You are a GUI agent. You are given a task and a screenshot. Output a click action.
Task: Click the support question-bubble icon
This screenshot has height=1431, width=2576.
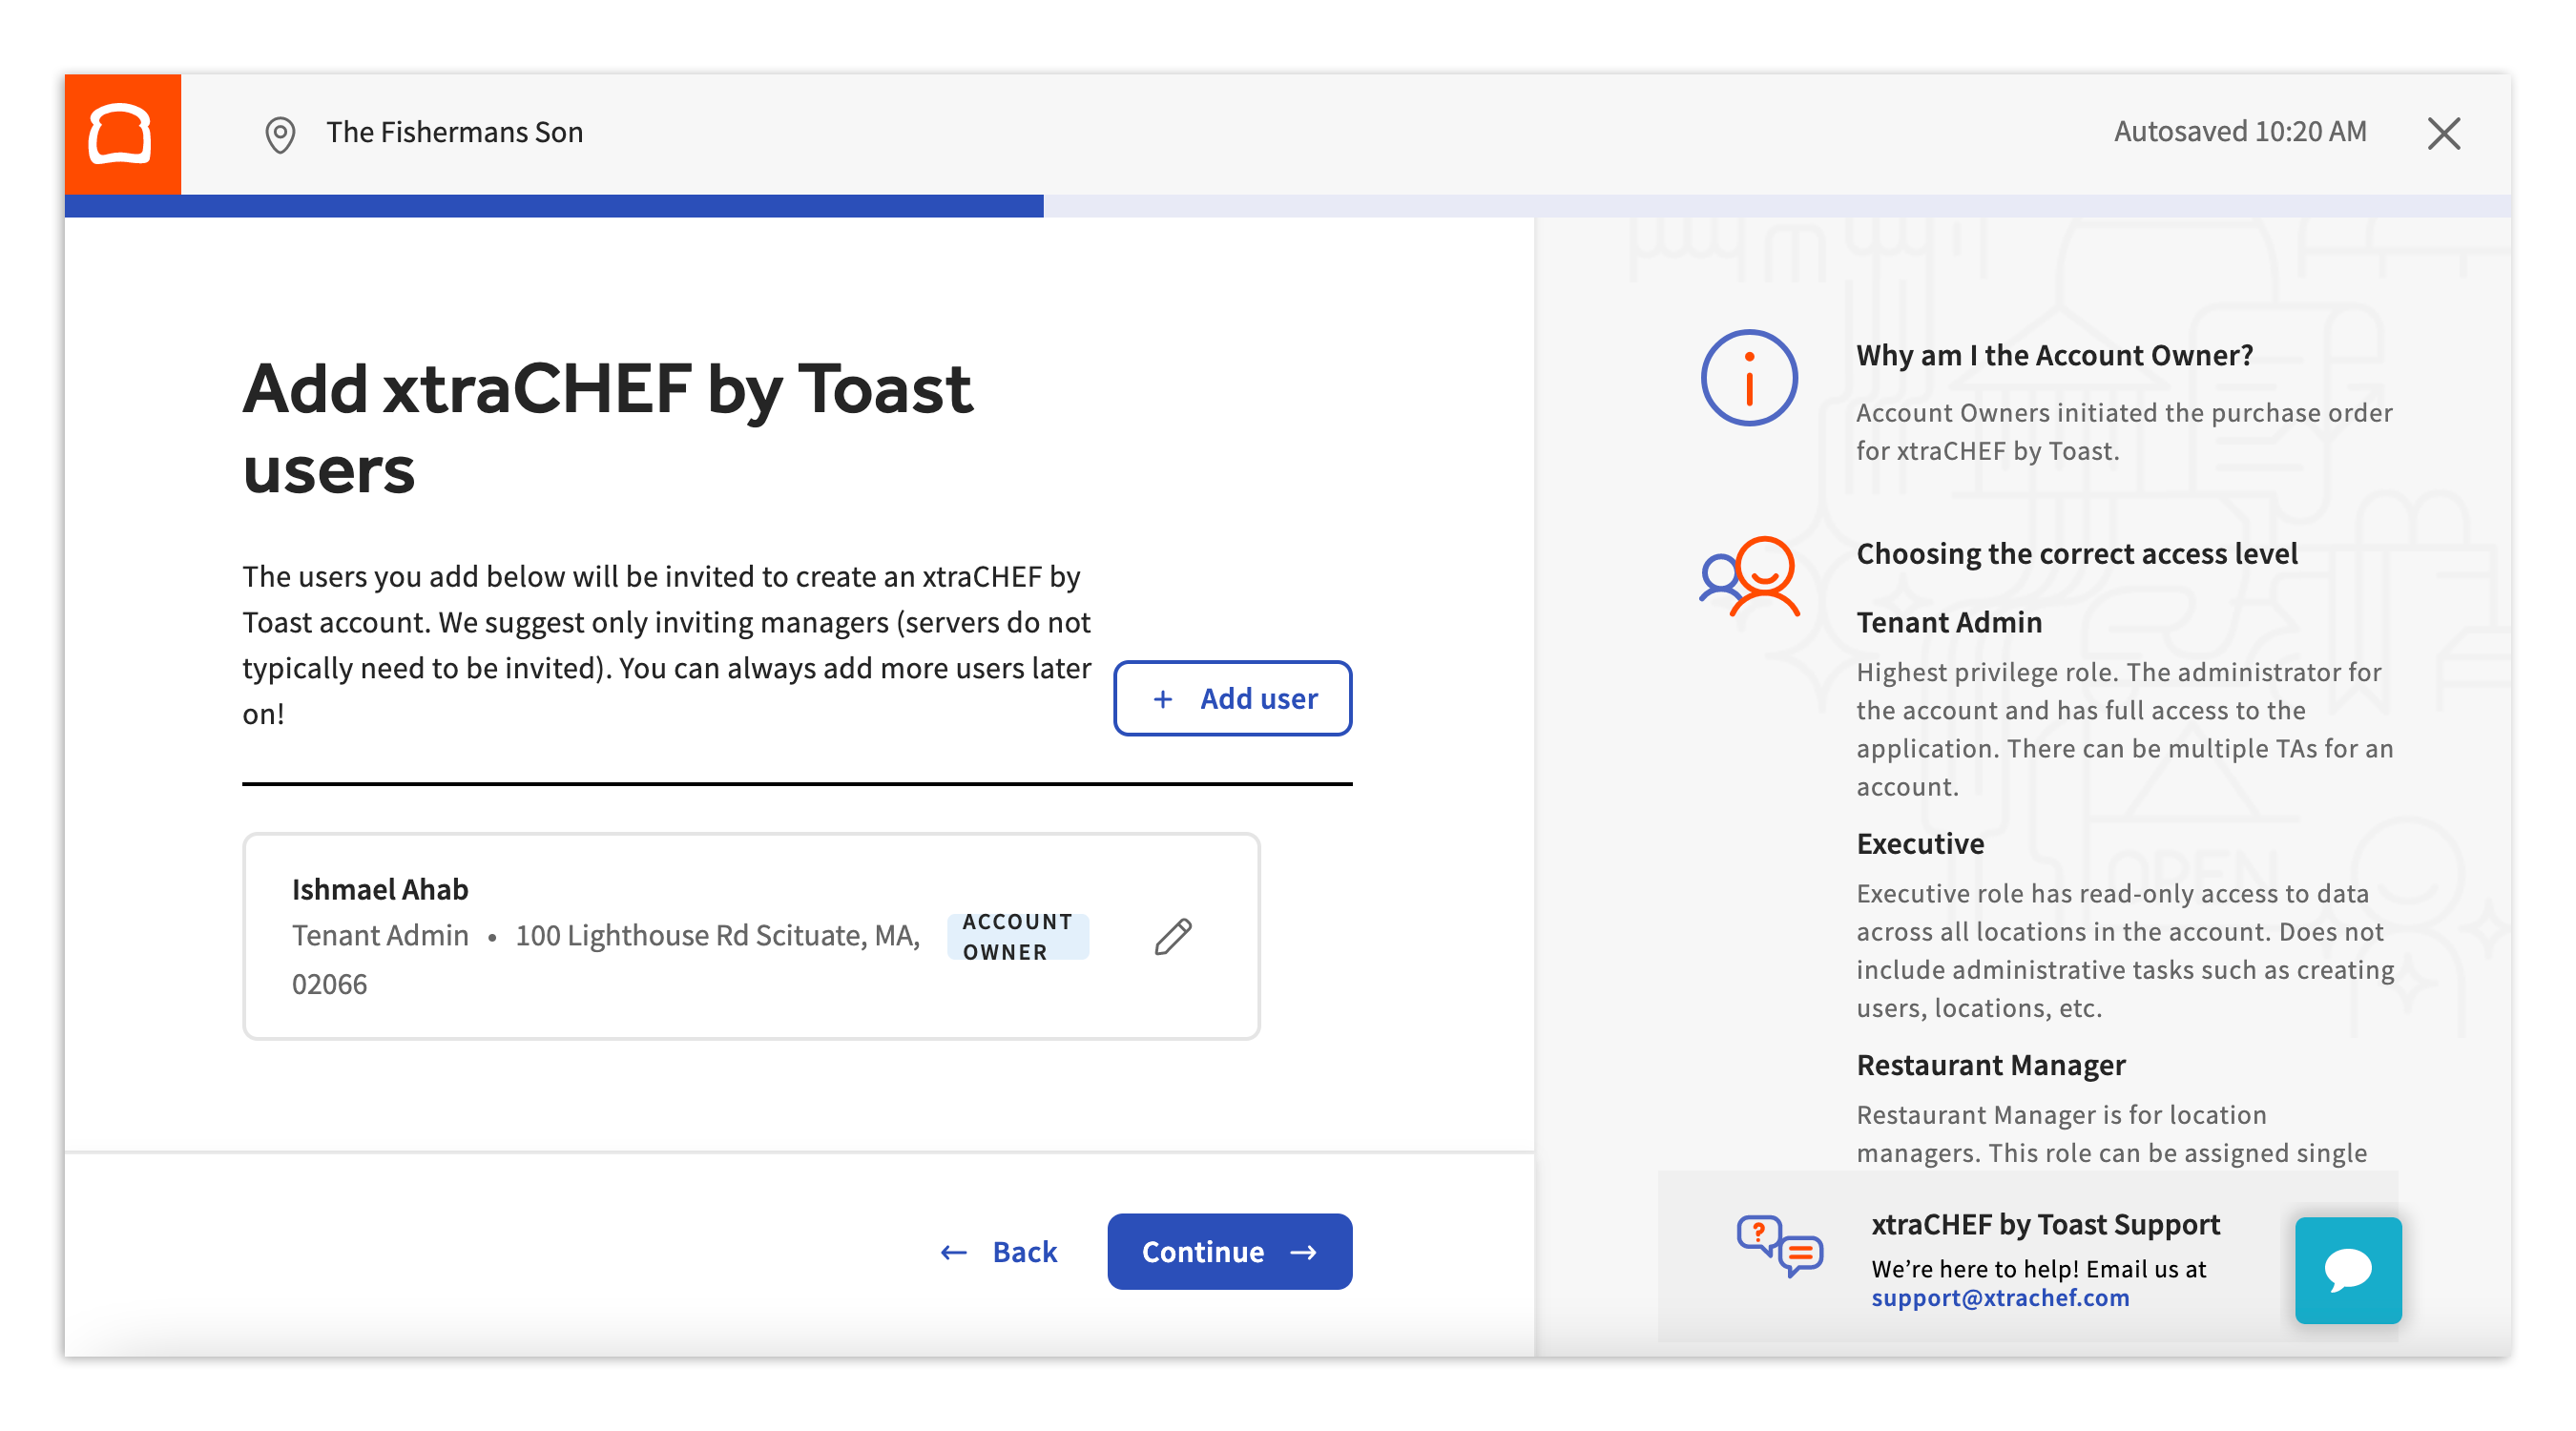1779,1245
